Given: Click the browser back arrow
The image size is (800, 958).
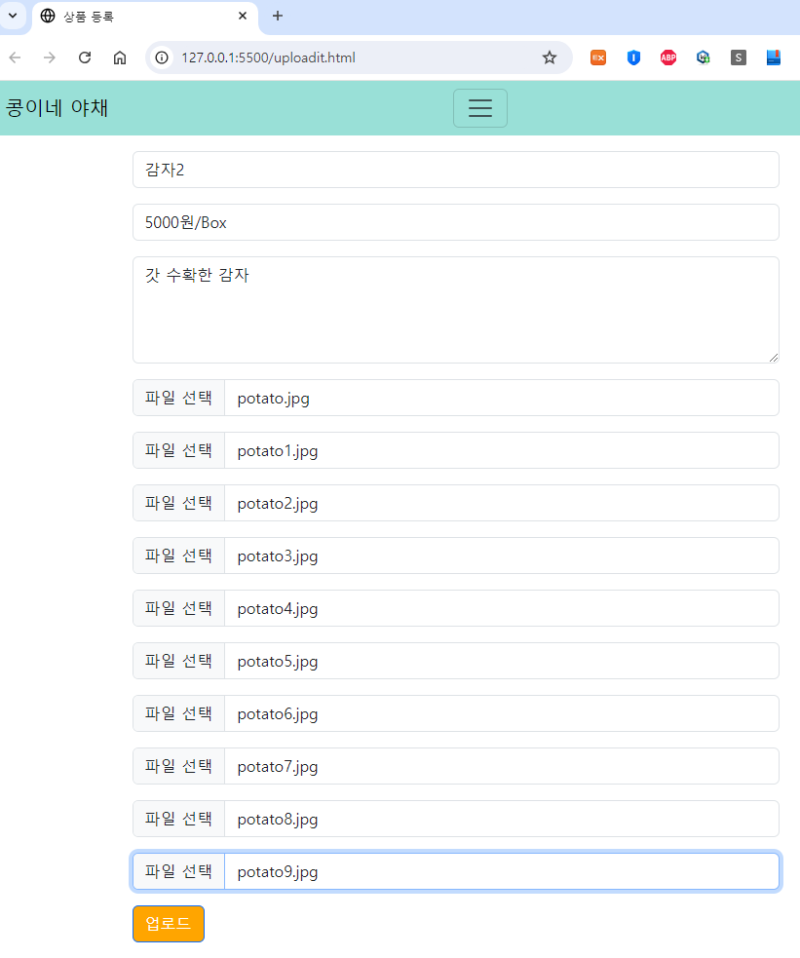Looking at the screenshot, I should point(15,57).
